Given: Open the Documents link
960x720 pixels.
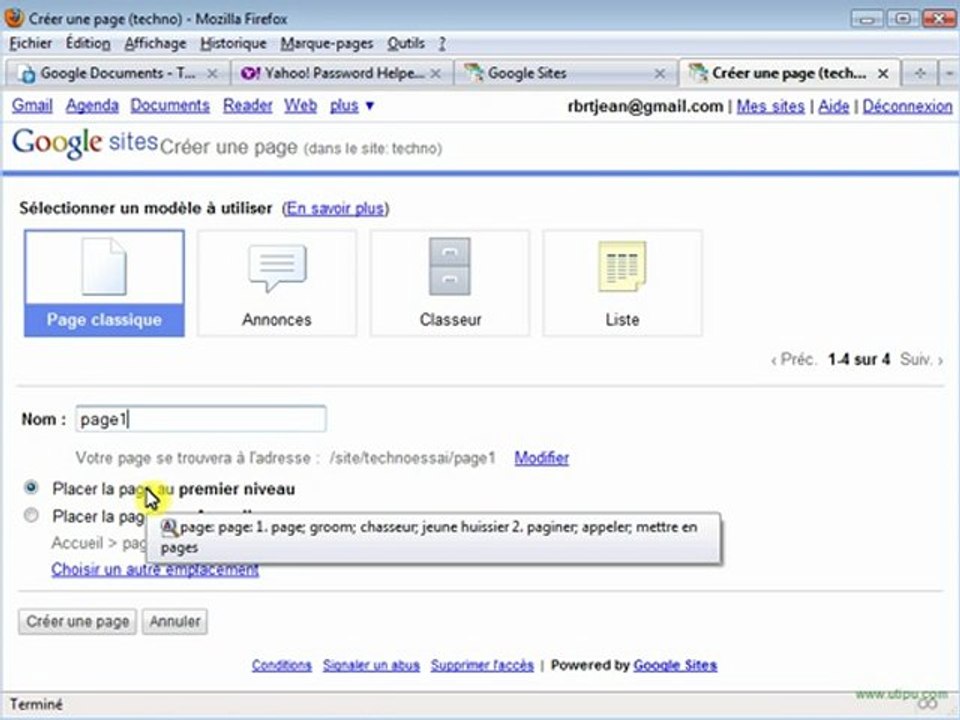Looking at the screenshot, I should (170, 106).
